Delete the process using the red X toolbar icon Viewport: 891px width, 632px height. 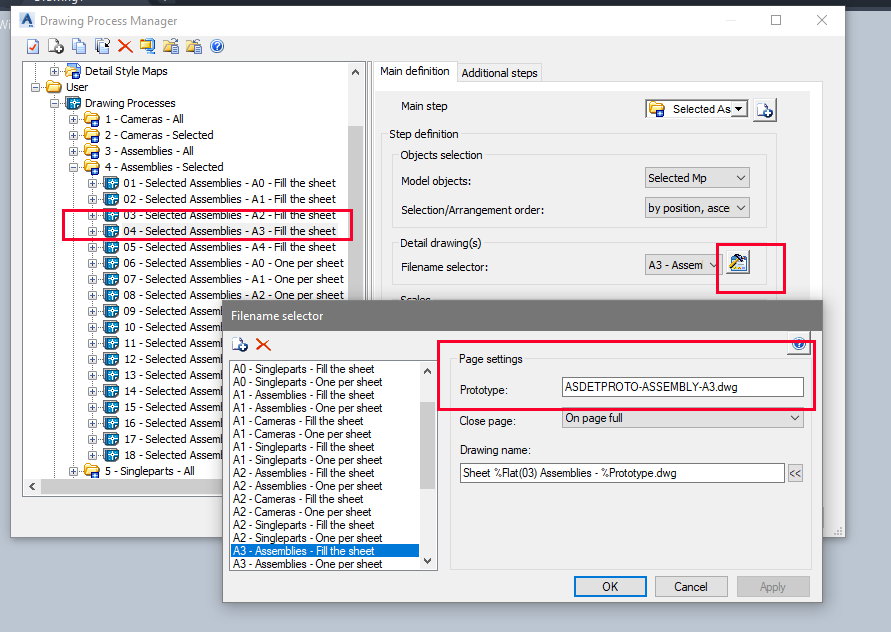tap(124, 46)
